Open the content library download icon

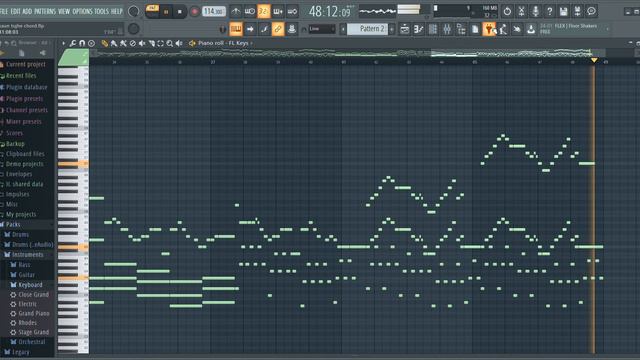(x=531, y=29)
